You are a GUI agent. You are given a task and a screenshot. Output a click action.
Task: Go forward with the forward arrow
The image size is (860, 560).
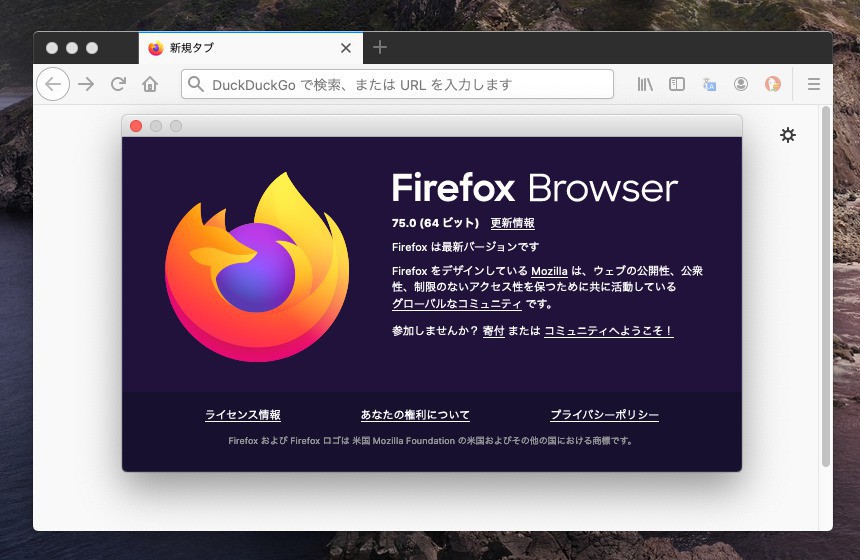pyautogui.click(x=86, y=84)
